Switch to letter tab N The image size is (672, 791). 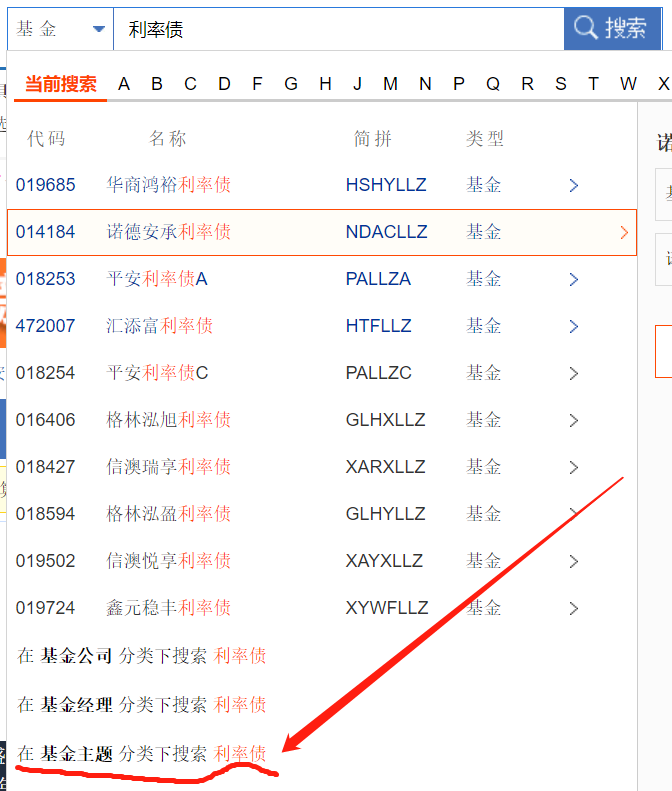[x=425, y=84]
